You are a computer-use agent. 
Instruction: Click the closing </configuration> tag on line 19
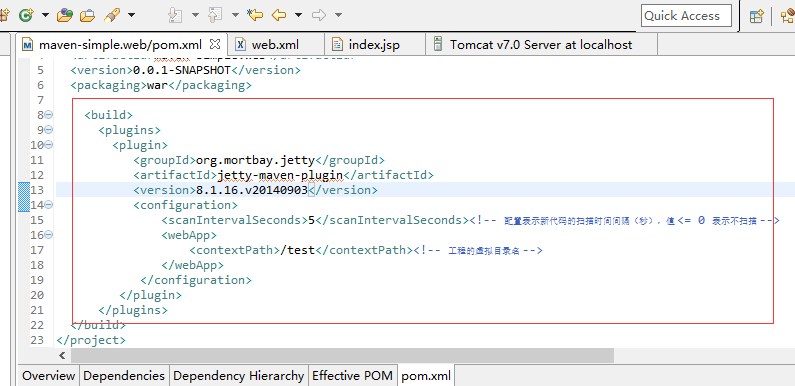coord(196,280)
